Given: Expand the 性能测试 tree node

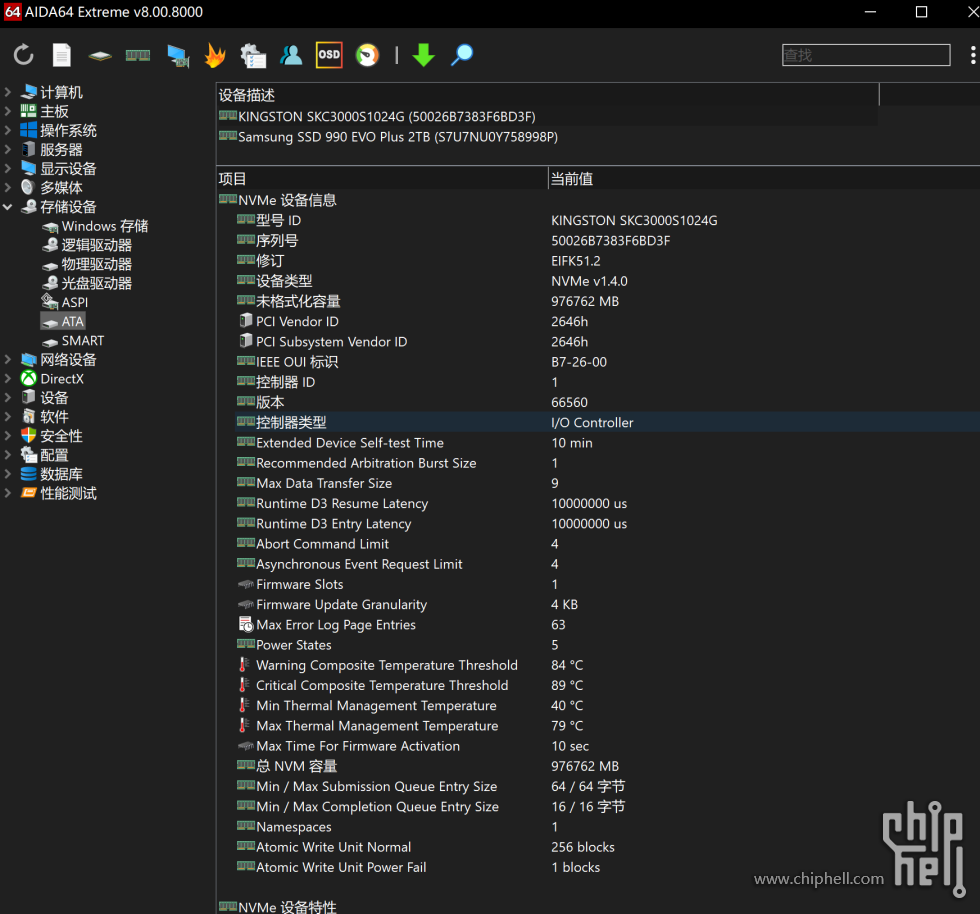Looking at the screenshot, I should click(x=8, y=493).
